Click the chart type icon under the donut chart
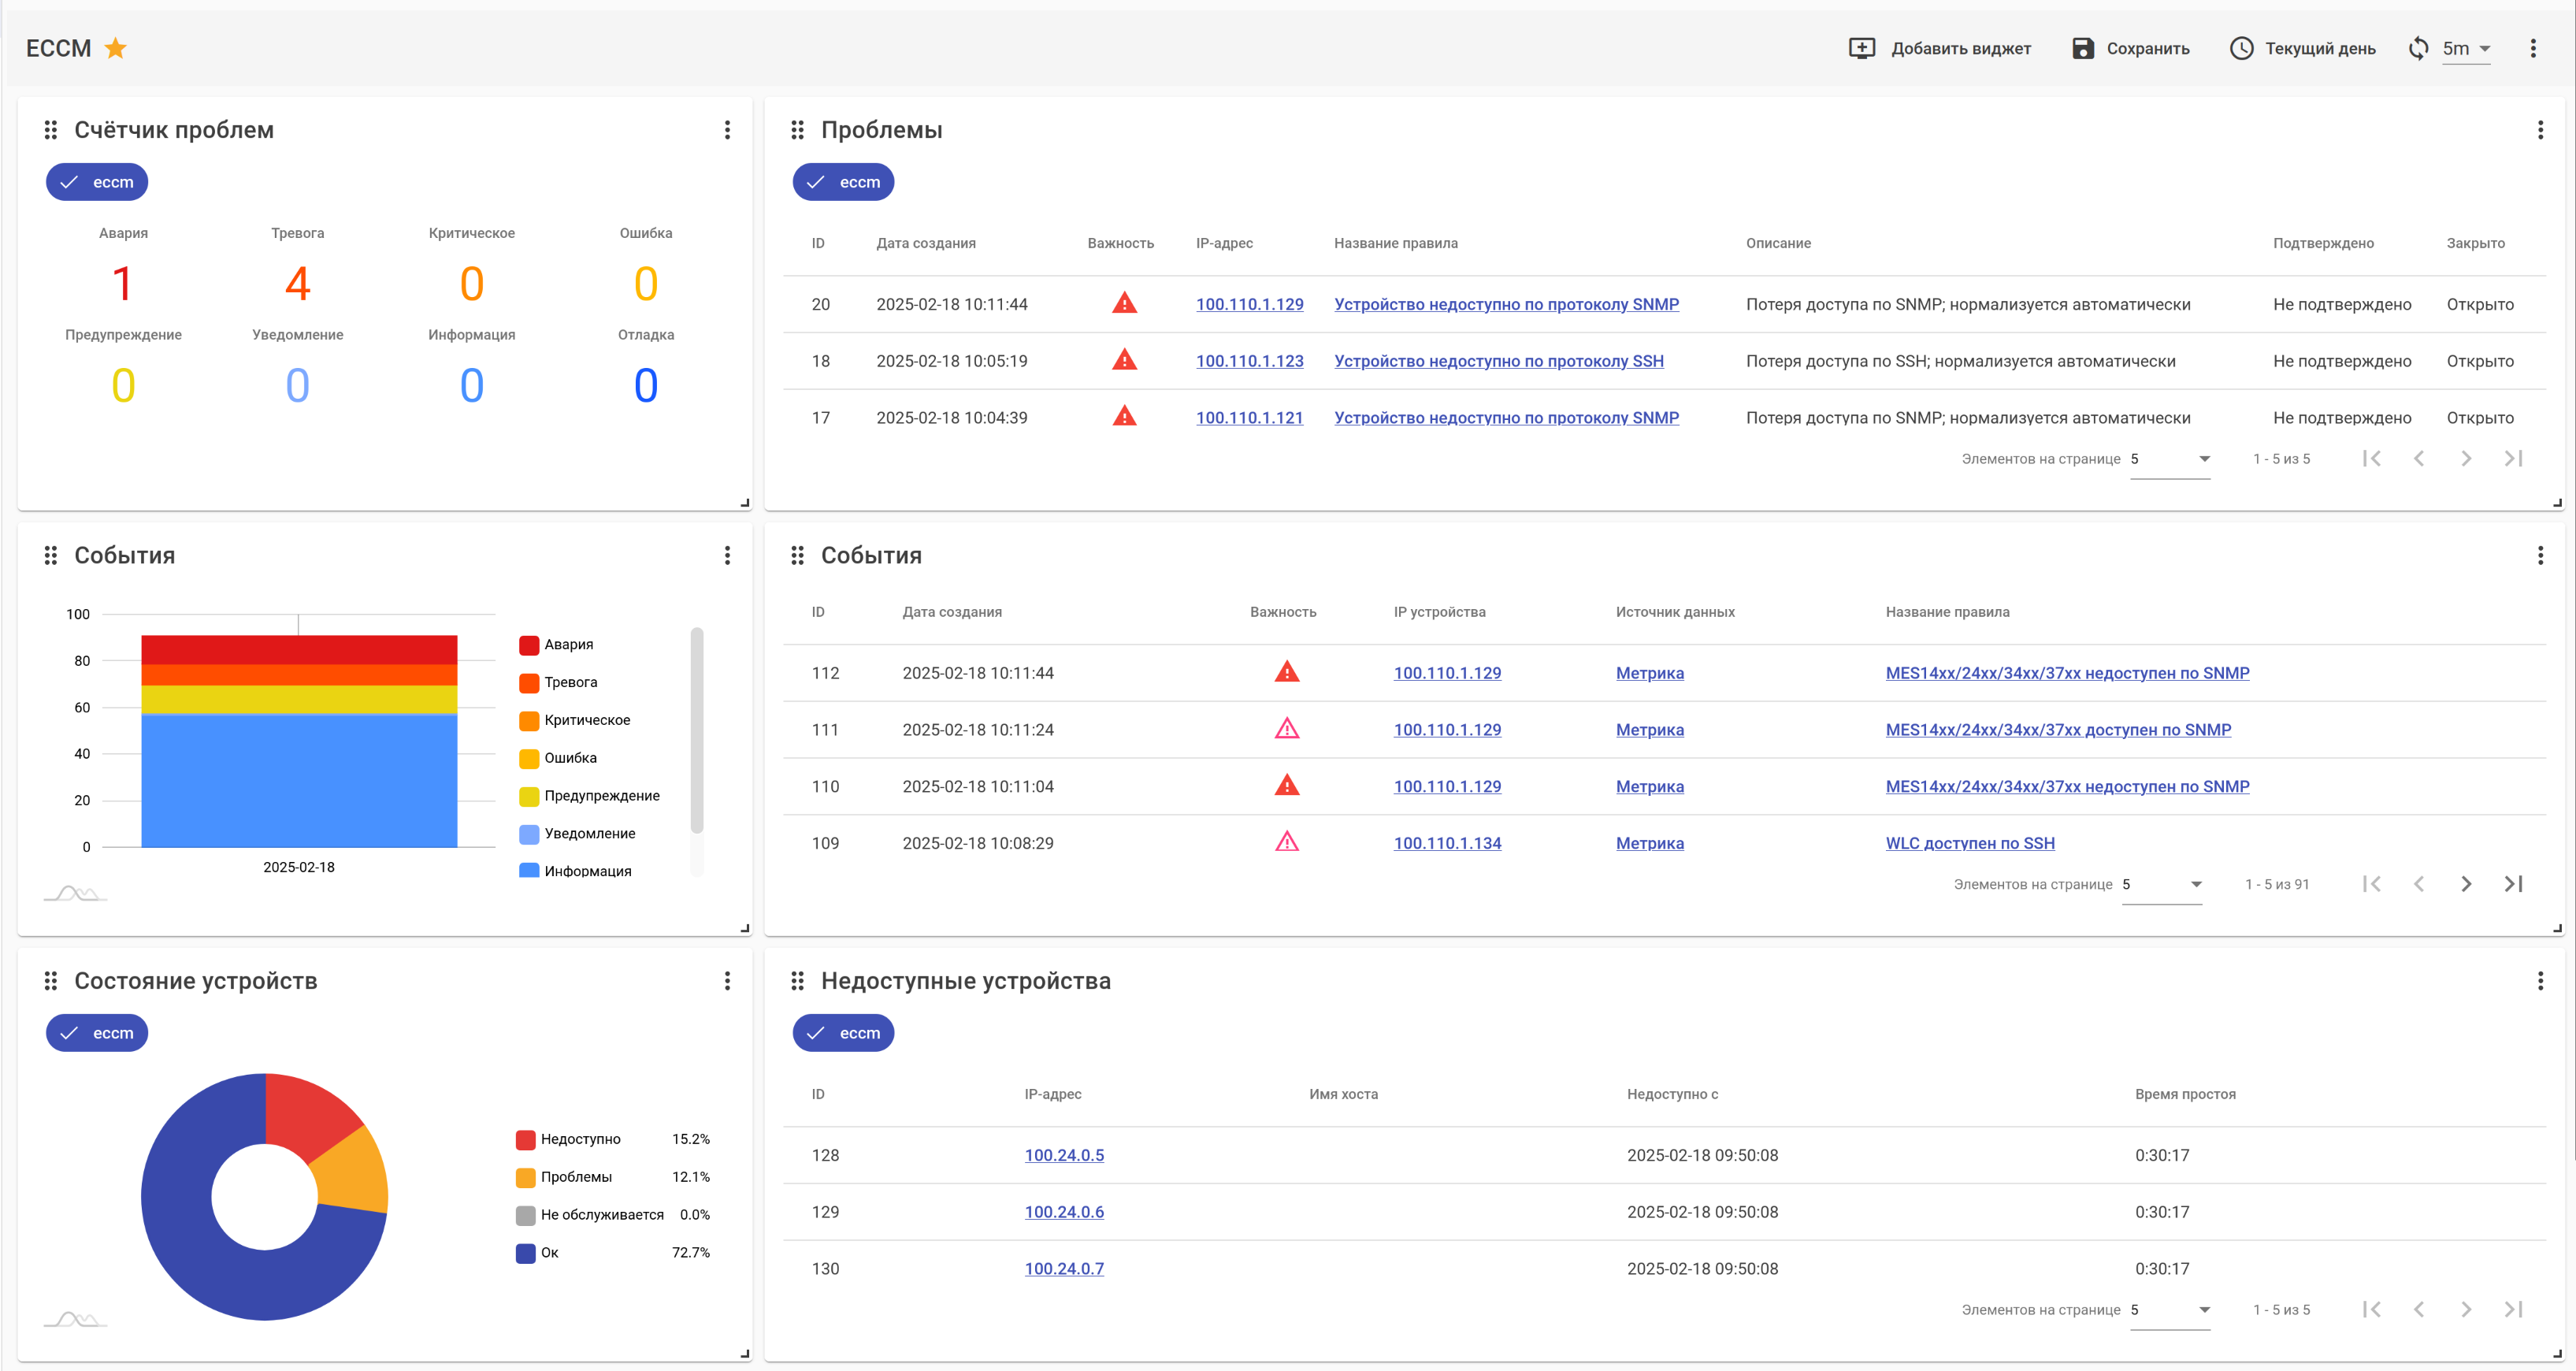Image resolution: width=2576 pixels, height=1371 pixels. point(75,1319)
